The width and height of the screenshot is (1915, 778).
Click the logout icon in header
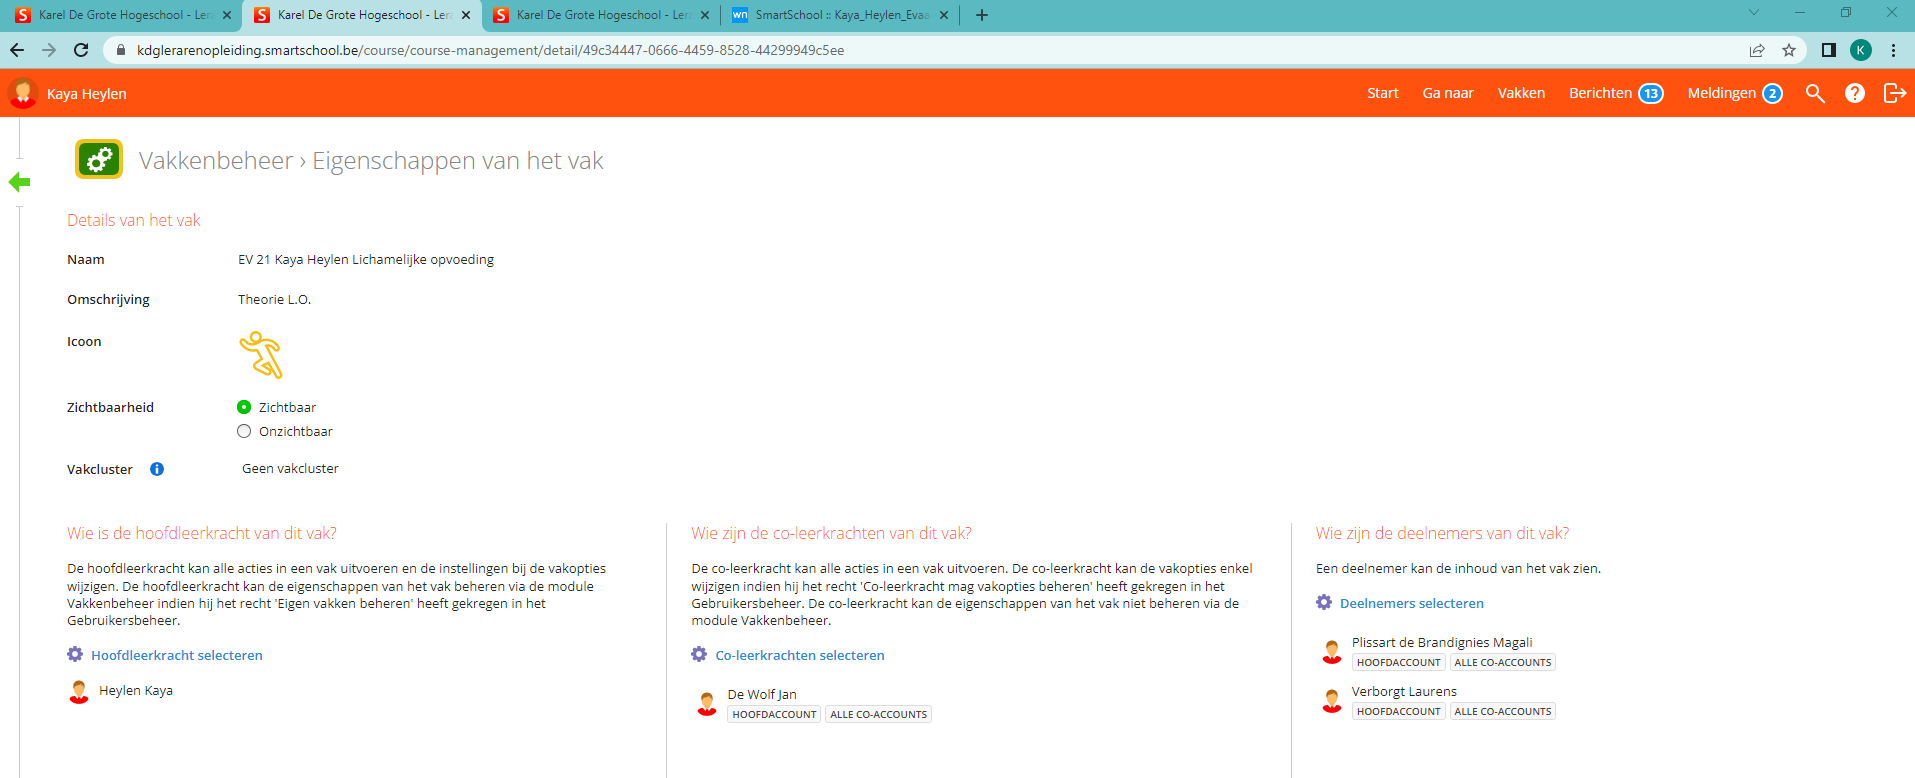coord(1894,93)
